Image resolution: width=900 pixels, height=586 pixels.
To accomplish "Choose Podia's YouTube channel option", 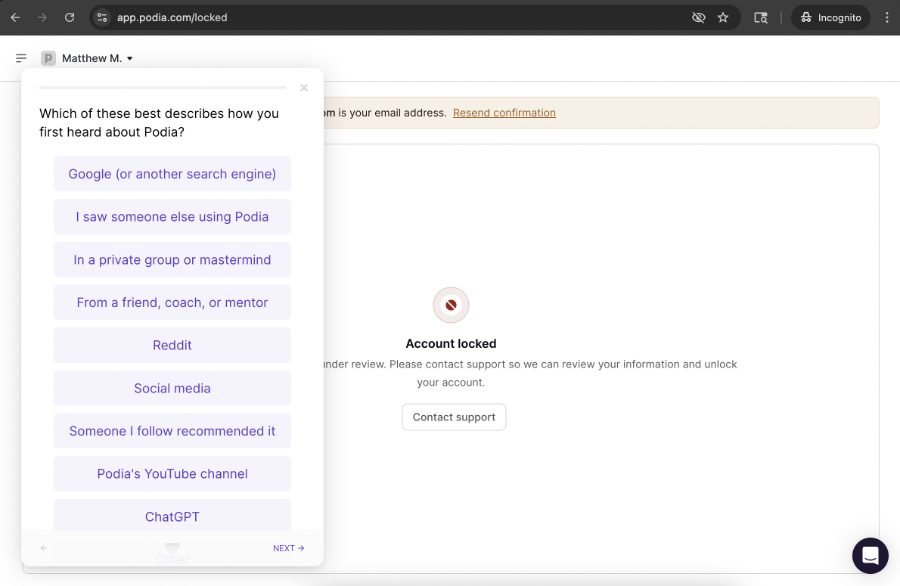I will pos(172,474).
